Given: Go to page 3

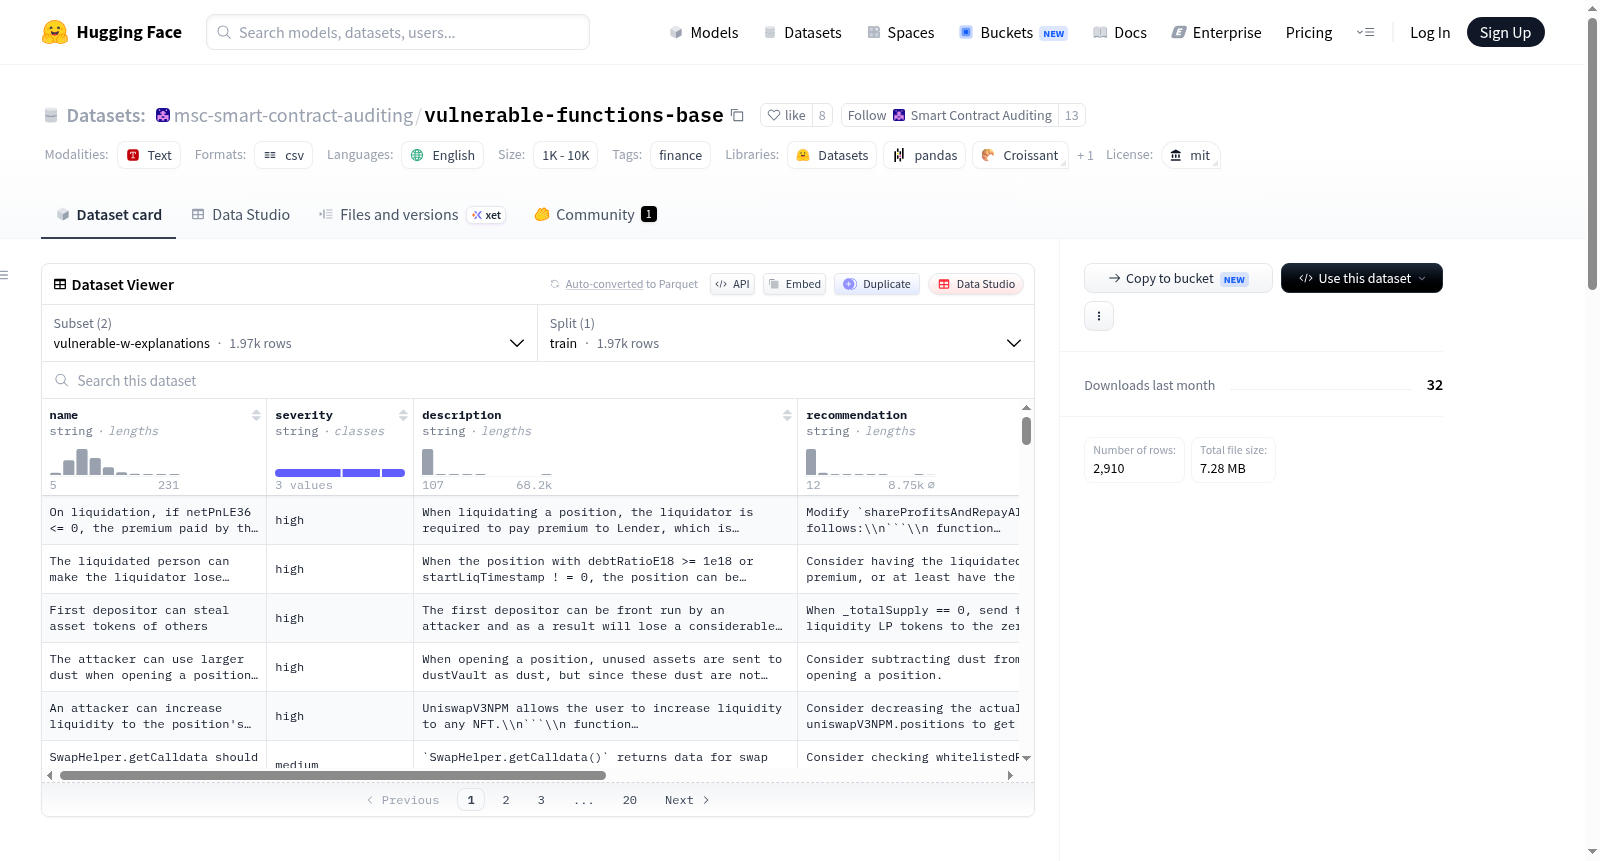Looking at the screenshot, I should 541,800.
